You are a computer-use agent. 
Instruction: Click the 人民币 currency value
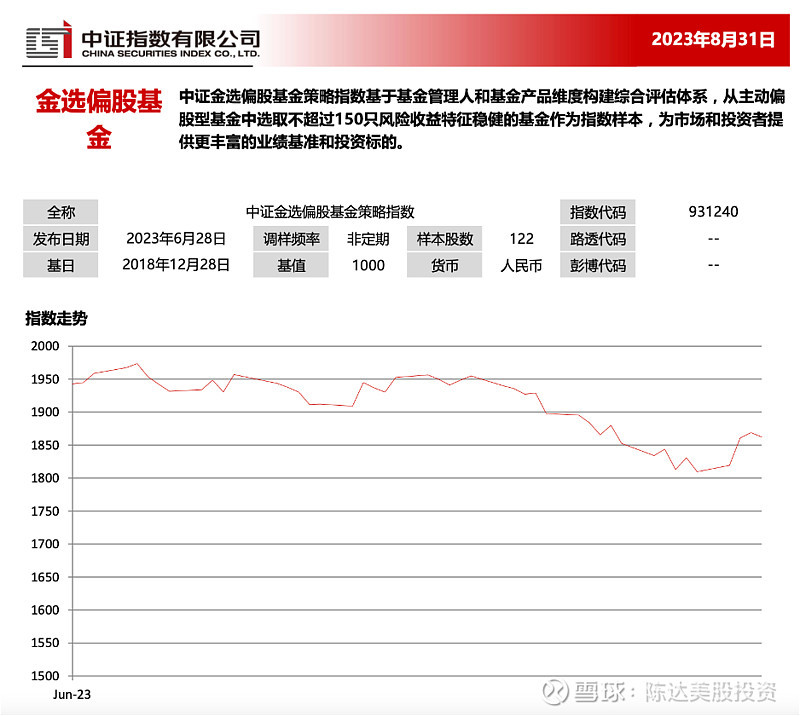(521, 266)
